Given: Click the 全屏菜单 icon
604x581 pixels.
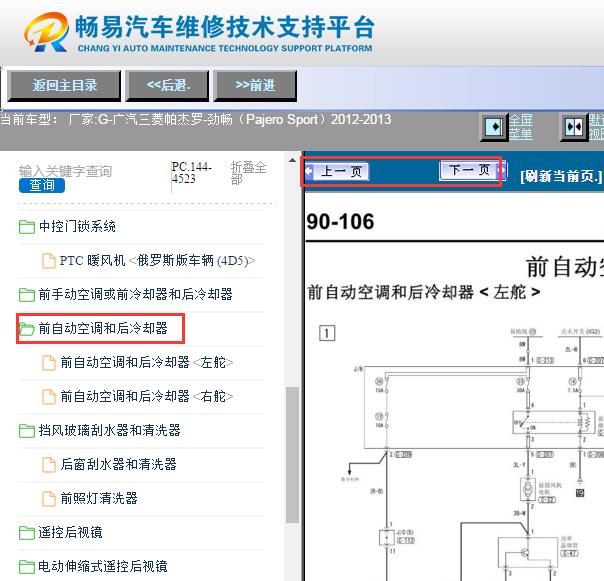Looking at the screenshot, I should pos(493,127).
